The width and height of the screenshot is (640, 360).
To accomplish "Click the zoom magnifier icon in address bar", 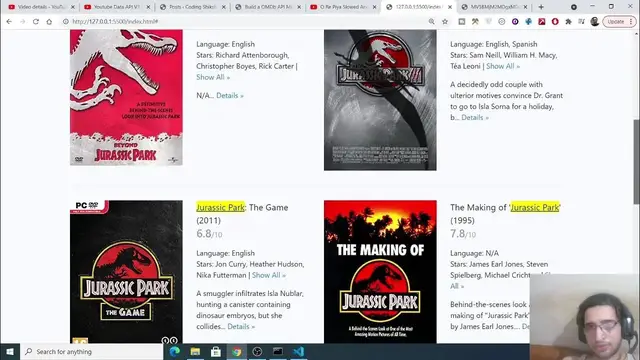I will tap(431, 21).
